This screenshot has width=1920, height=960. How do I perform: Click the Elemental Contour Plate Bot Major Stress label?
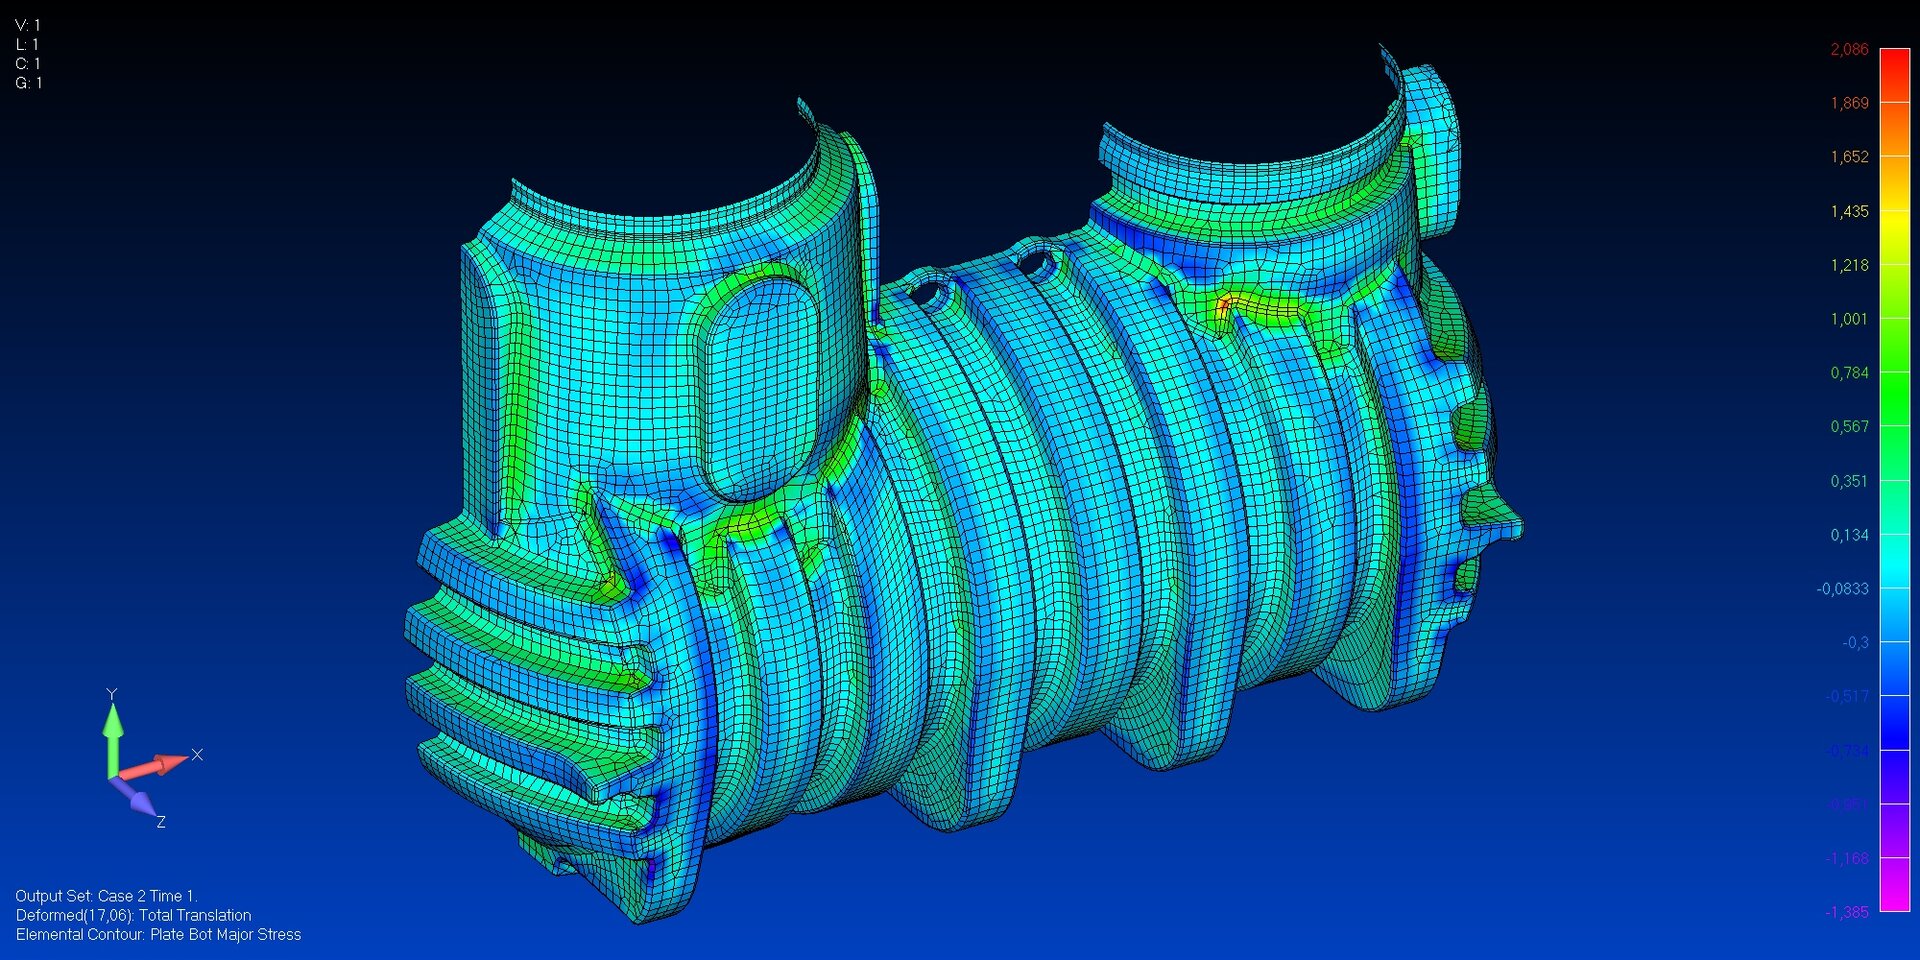point(158,934)
